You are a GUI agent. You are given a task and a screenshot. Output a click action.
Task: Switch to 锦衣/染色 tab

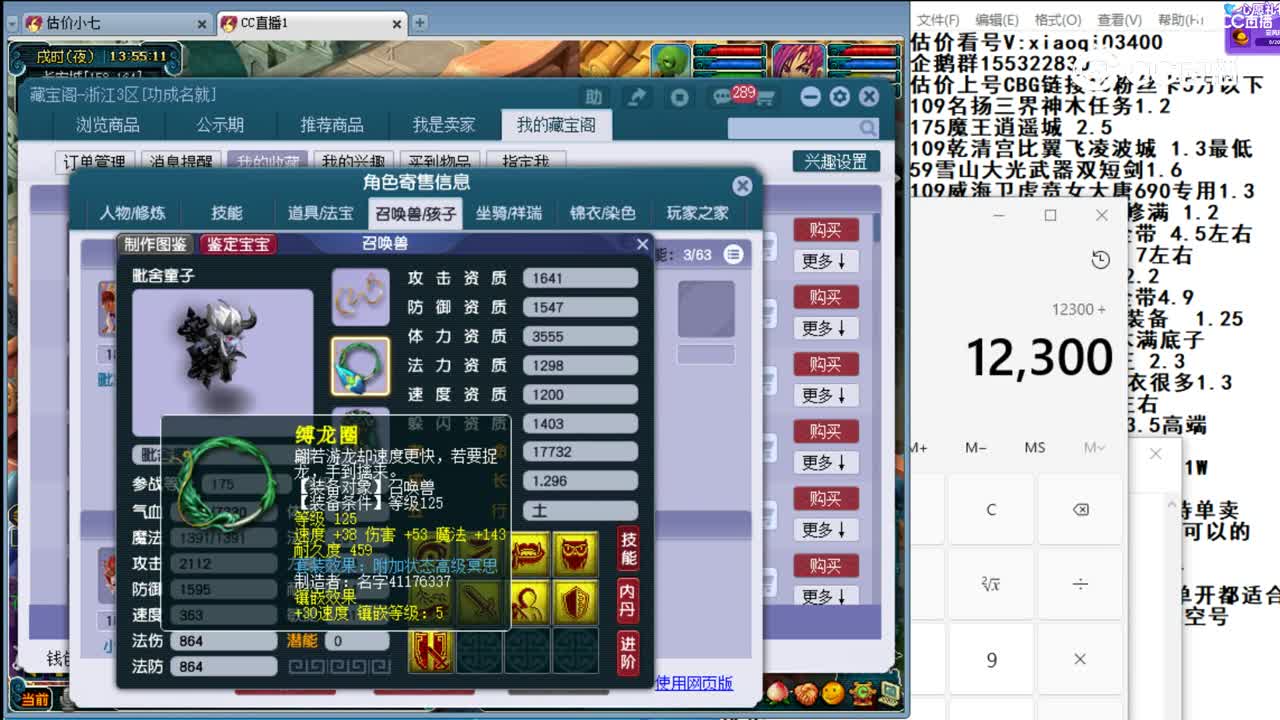[x=602, y=213]
